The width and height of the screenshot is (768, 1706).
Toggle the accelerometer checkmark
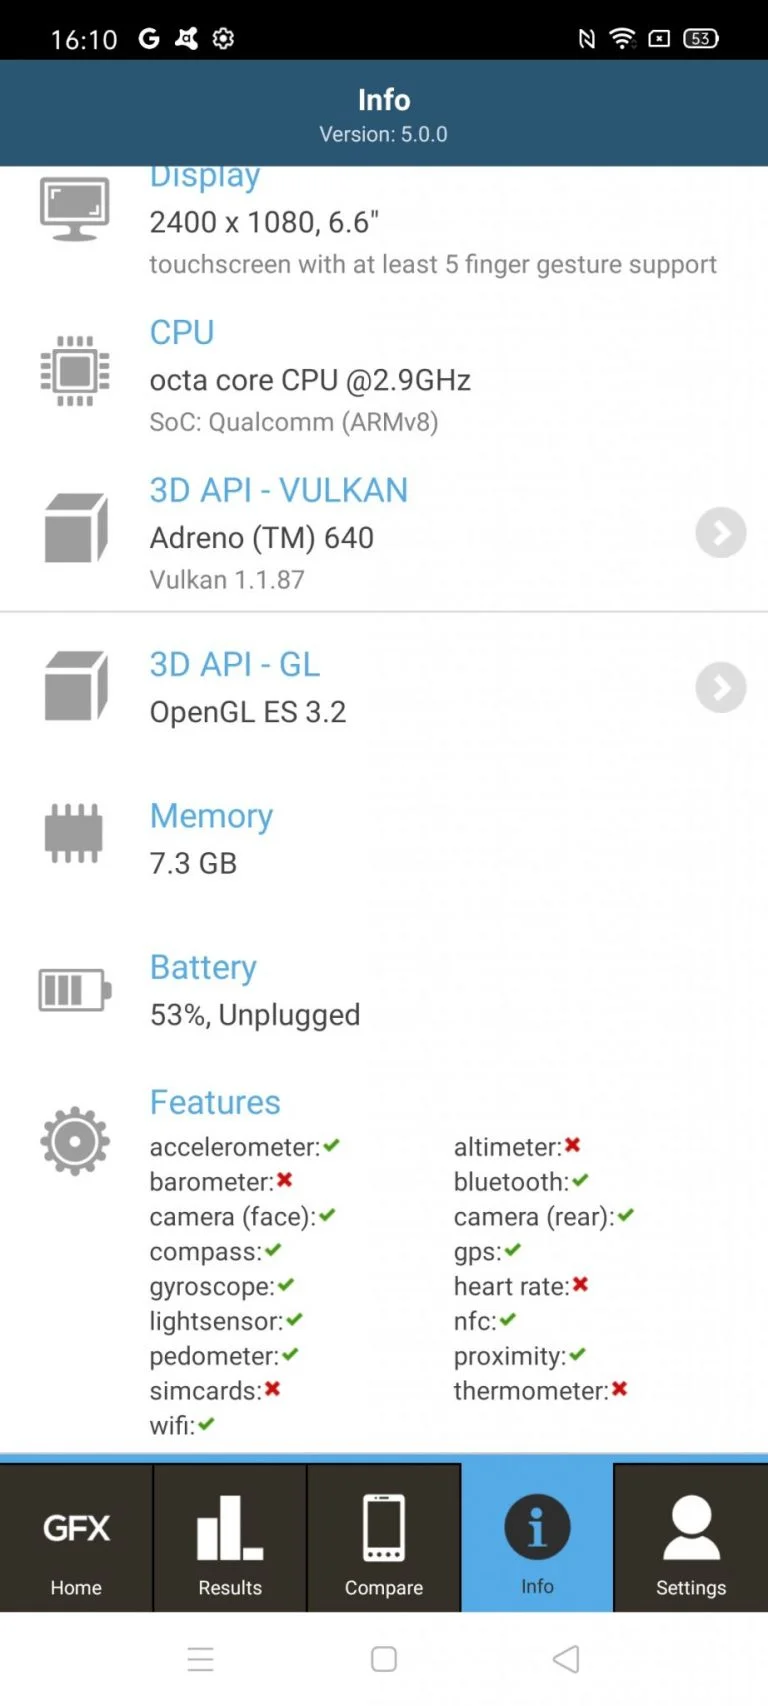[330, 1145]
